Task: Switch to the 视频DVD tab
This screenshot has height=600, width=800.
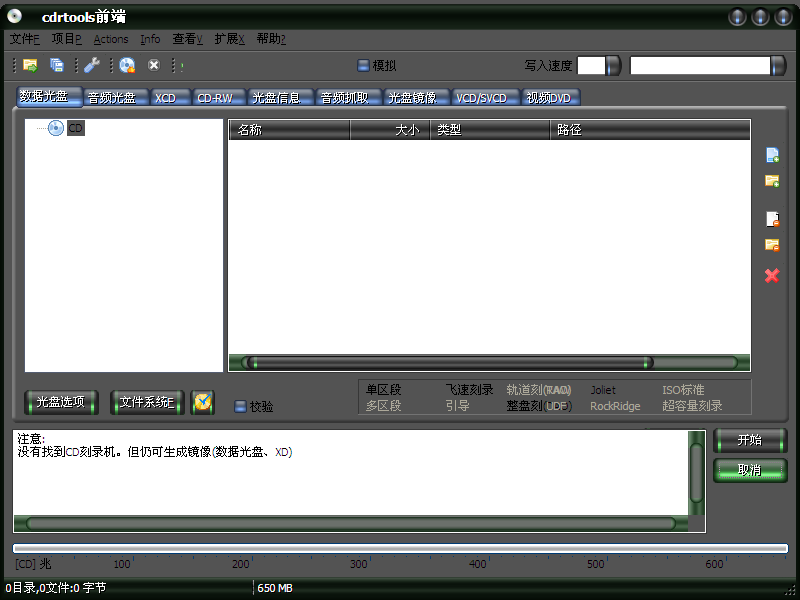Action: click(x=551, y=97)
